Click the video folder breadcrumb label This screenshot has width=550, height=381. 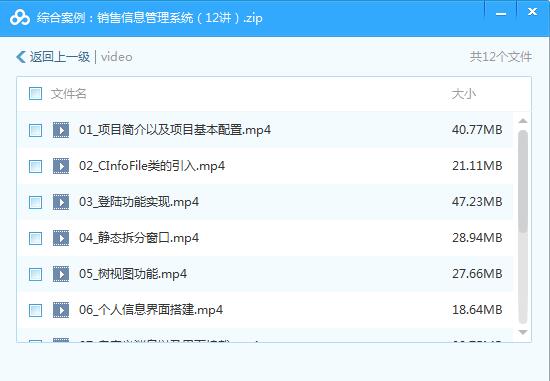point(116,57)
